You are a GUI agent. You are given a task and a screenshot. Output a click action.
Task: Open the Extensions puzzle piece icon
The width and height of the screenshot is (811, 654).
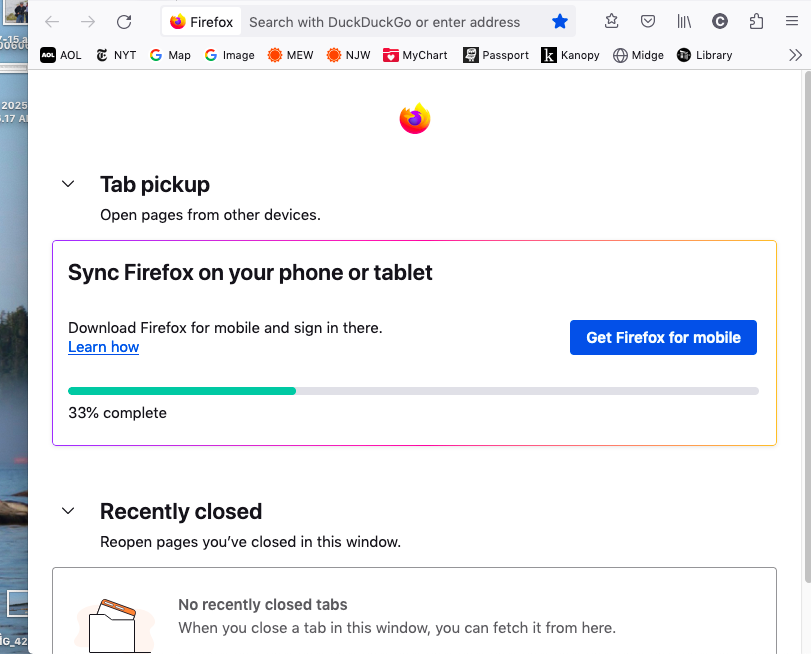click(756, 21)
